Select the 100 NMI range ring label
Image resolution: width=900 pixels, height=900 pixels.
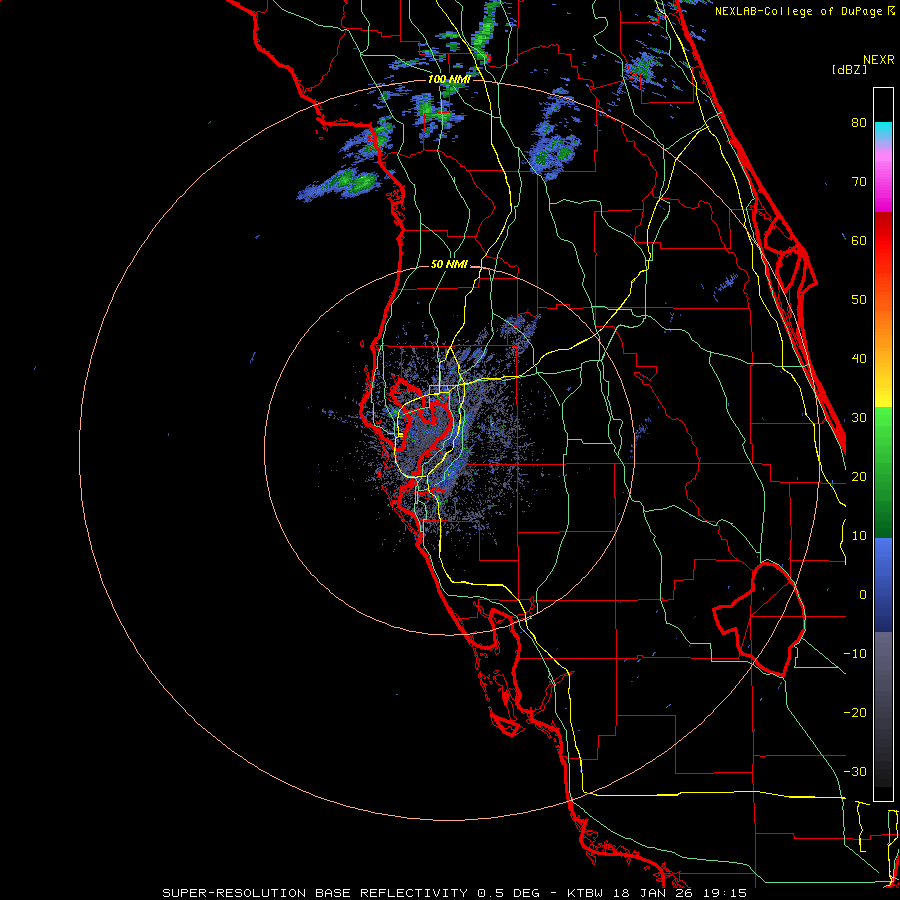[x=449, y=79]
